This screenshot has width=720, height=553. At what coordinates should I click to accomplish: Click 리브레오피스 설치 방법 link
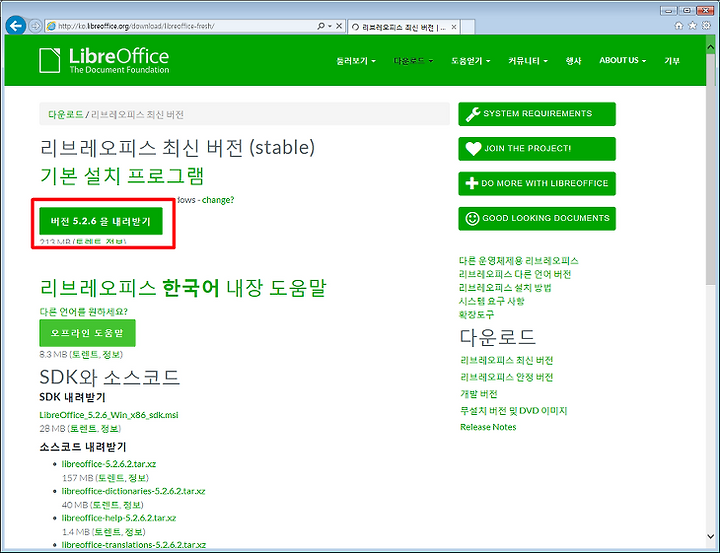[x=505, y=288]
